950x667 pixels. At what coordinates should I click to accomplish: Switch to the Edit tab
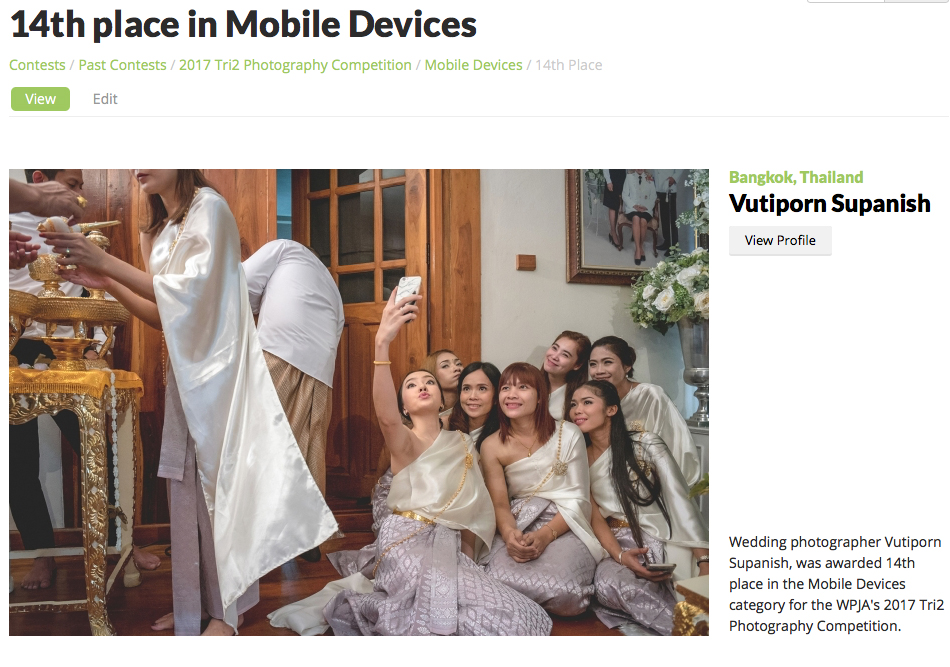tap(105, 99)
